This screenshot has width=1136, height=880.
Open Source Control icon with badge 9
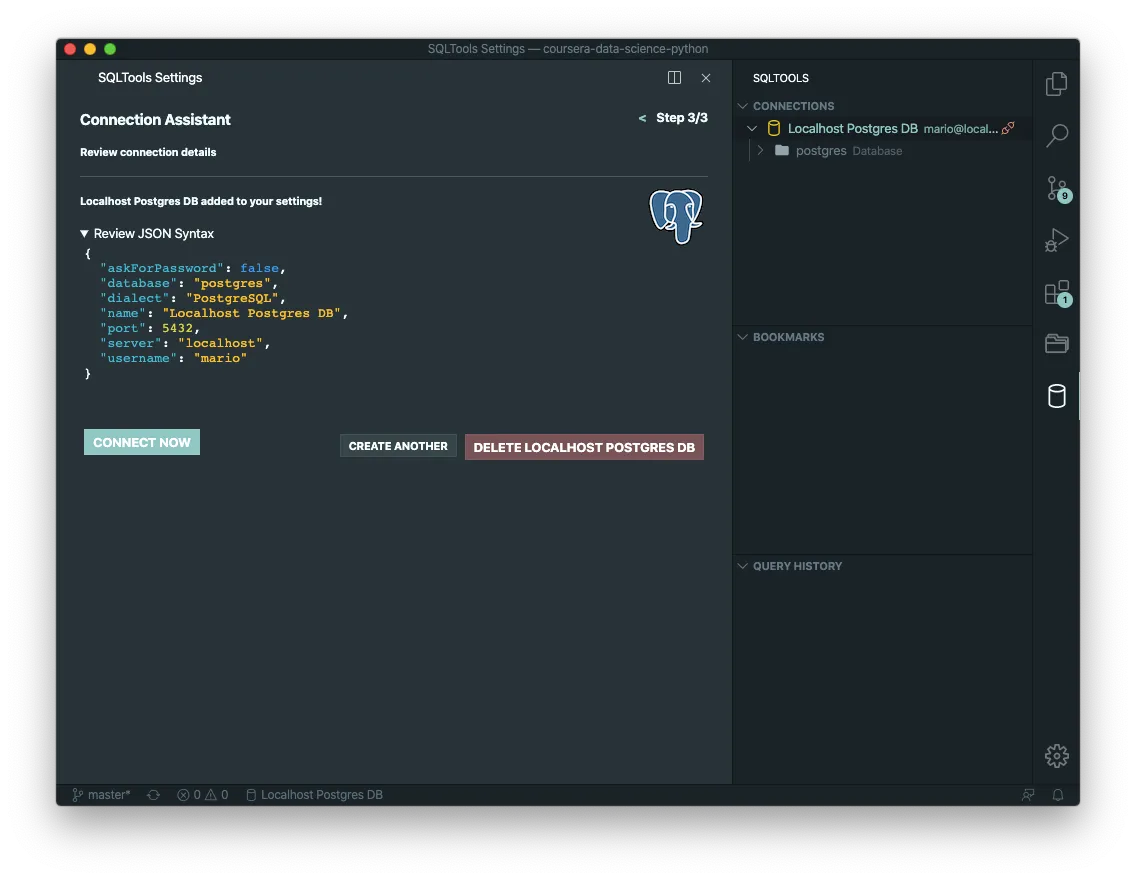tap(1058, 188)
